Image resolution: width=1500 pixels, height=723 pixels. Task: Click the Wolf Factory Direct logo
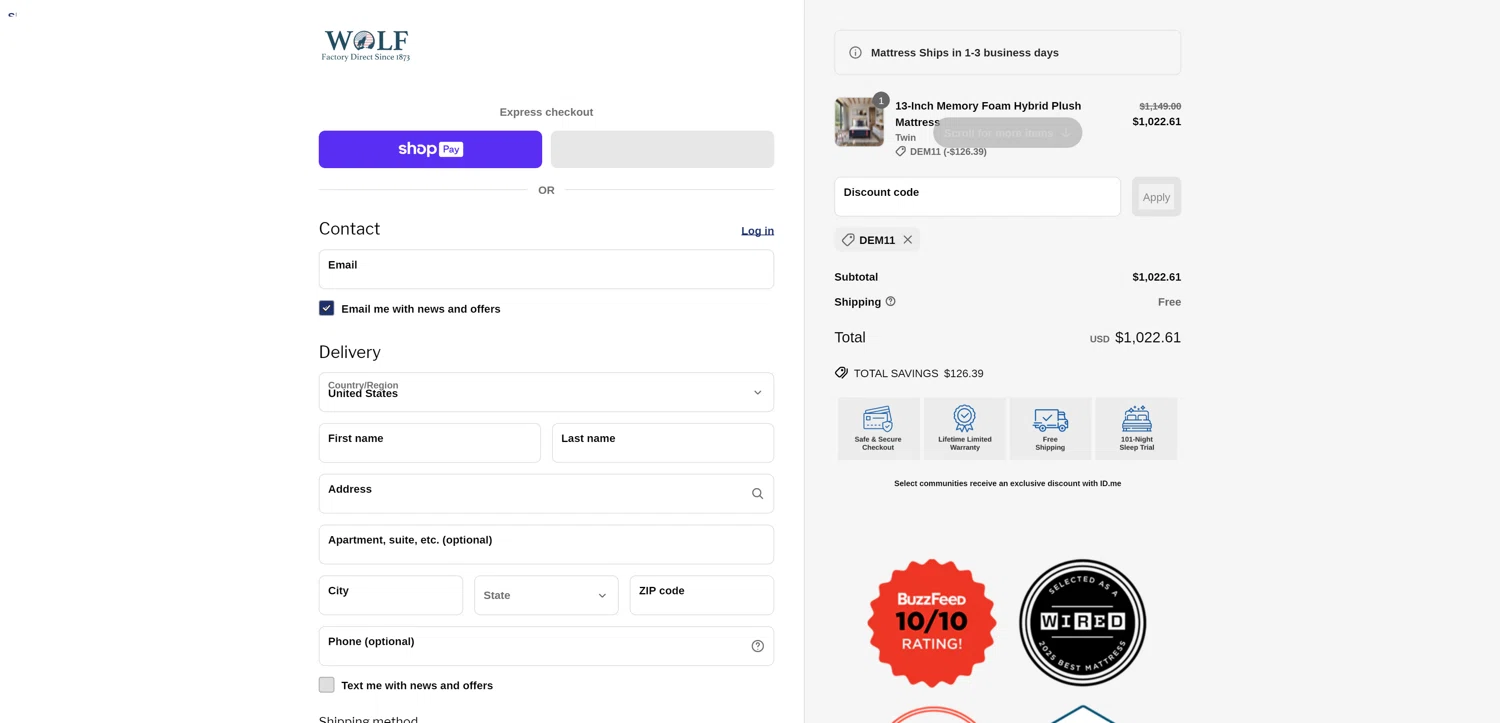click(365, 45)
